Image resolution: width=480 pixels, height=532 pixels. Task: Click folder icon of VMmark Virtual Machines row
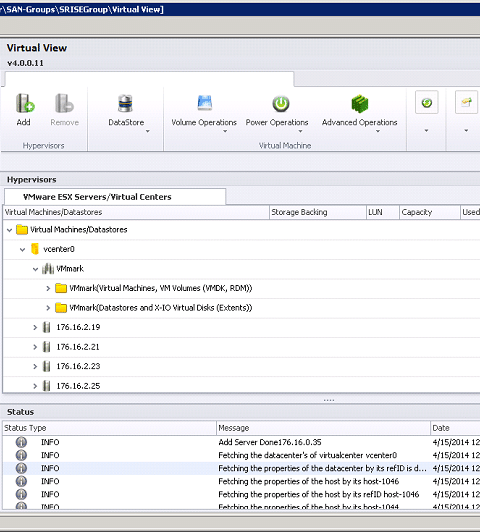point(61,288)
